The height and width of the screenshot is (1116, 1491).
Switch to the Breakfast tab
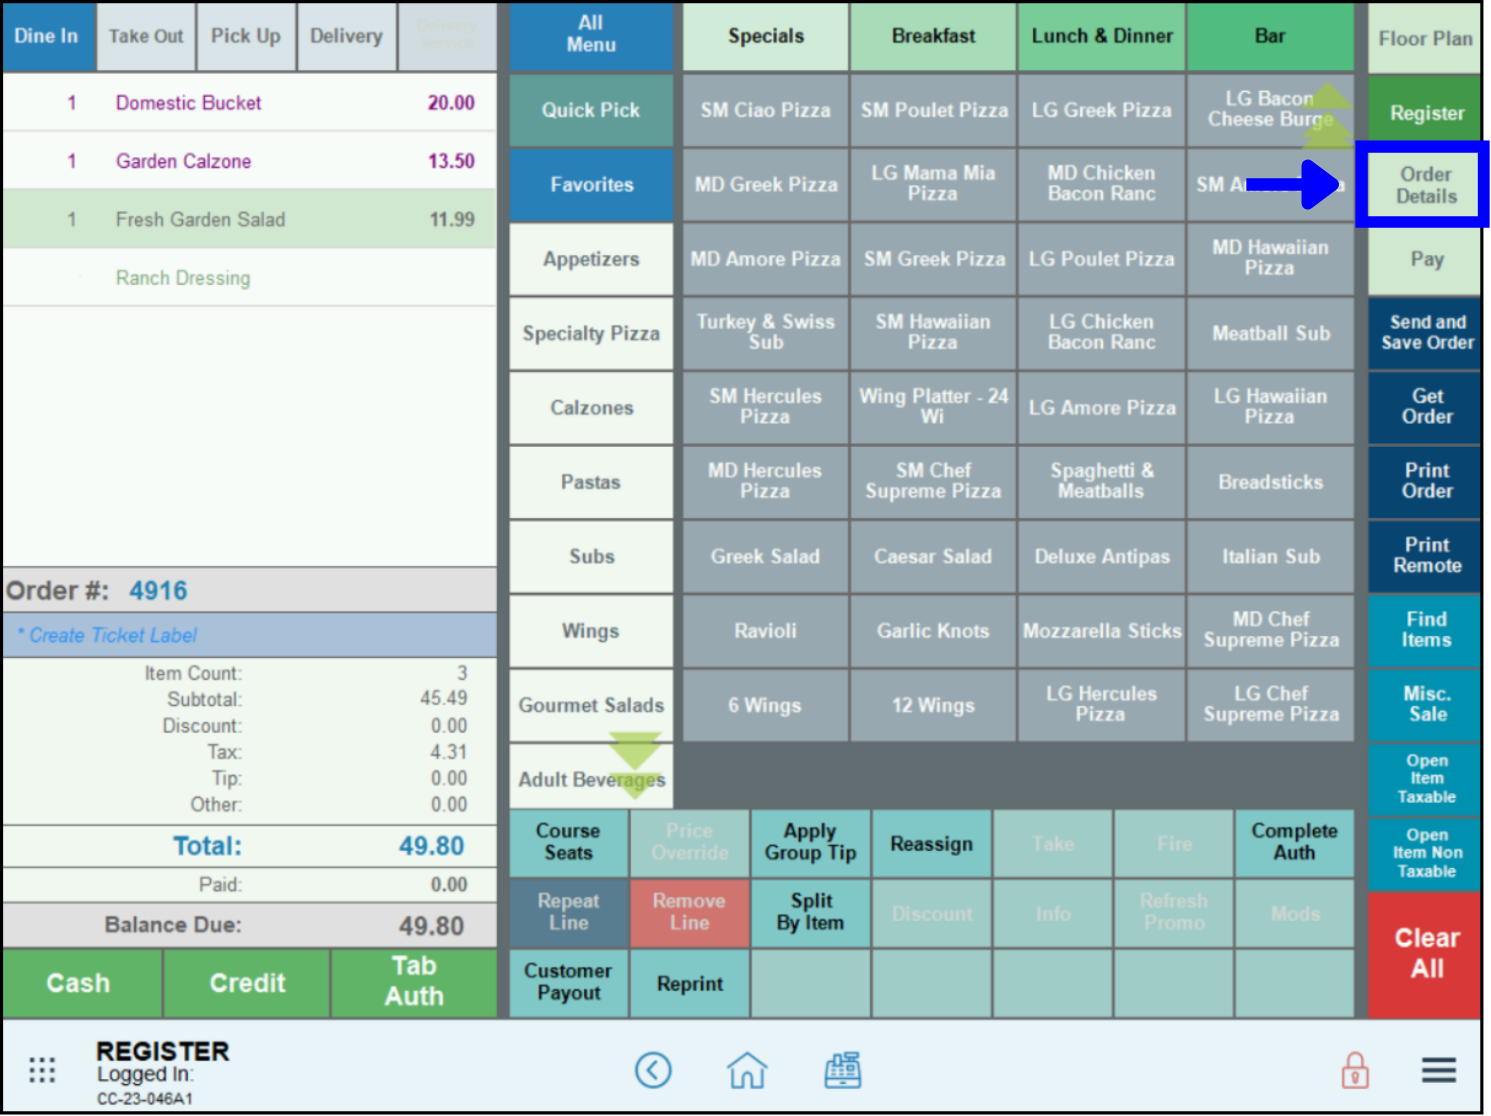click(x=932, y=36)
